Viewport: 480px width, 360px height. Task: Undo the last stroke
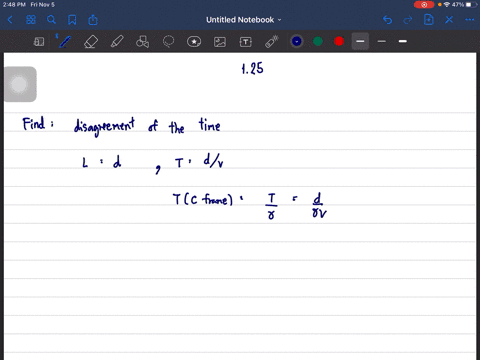click(x=387, y=20)
